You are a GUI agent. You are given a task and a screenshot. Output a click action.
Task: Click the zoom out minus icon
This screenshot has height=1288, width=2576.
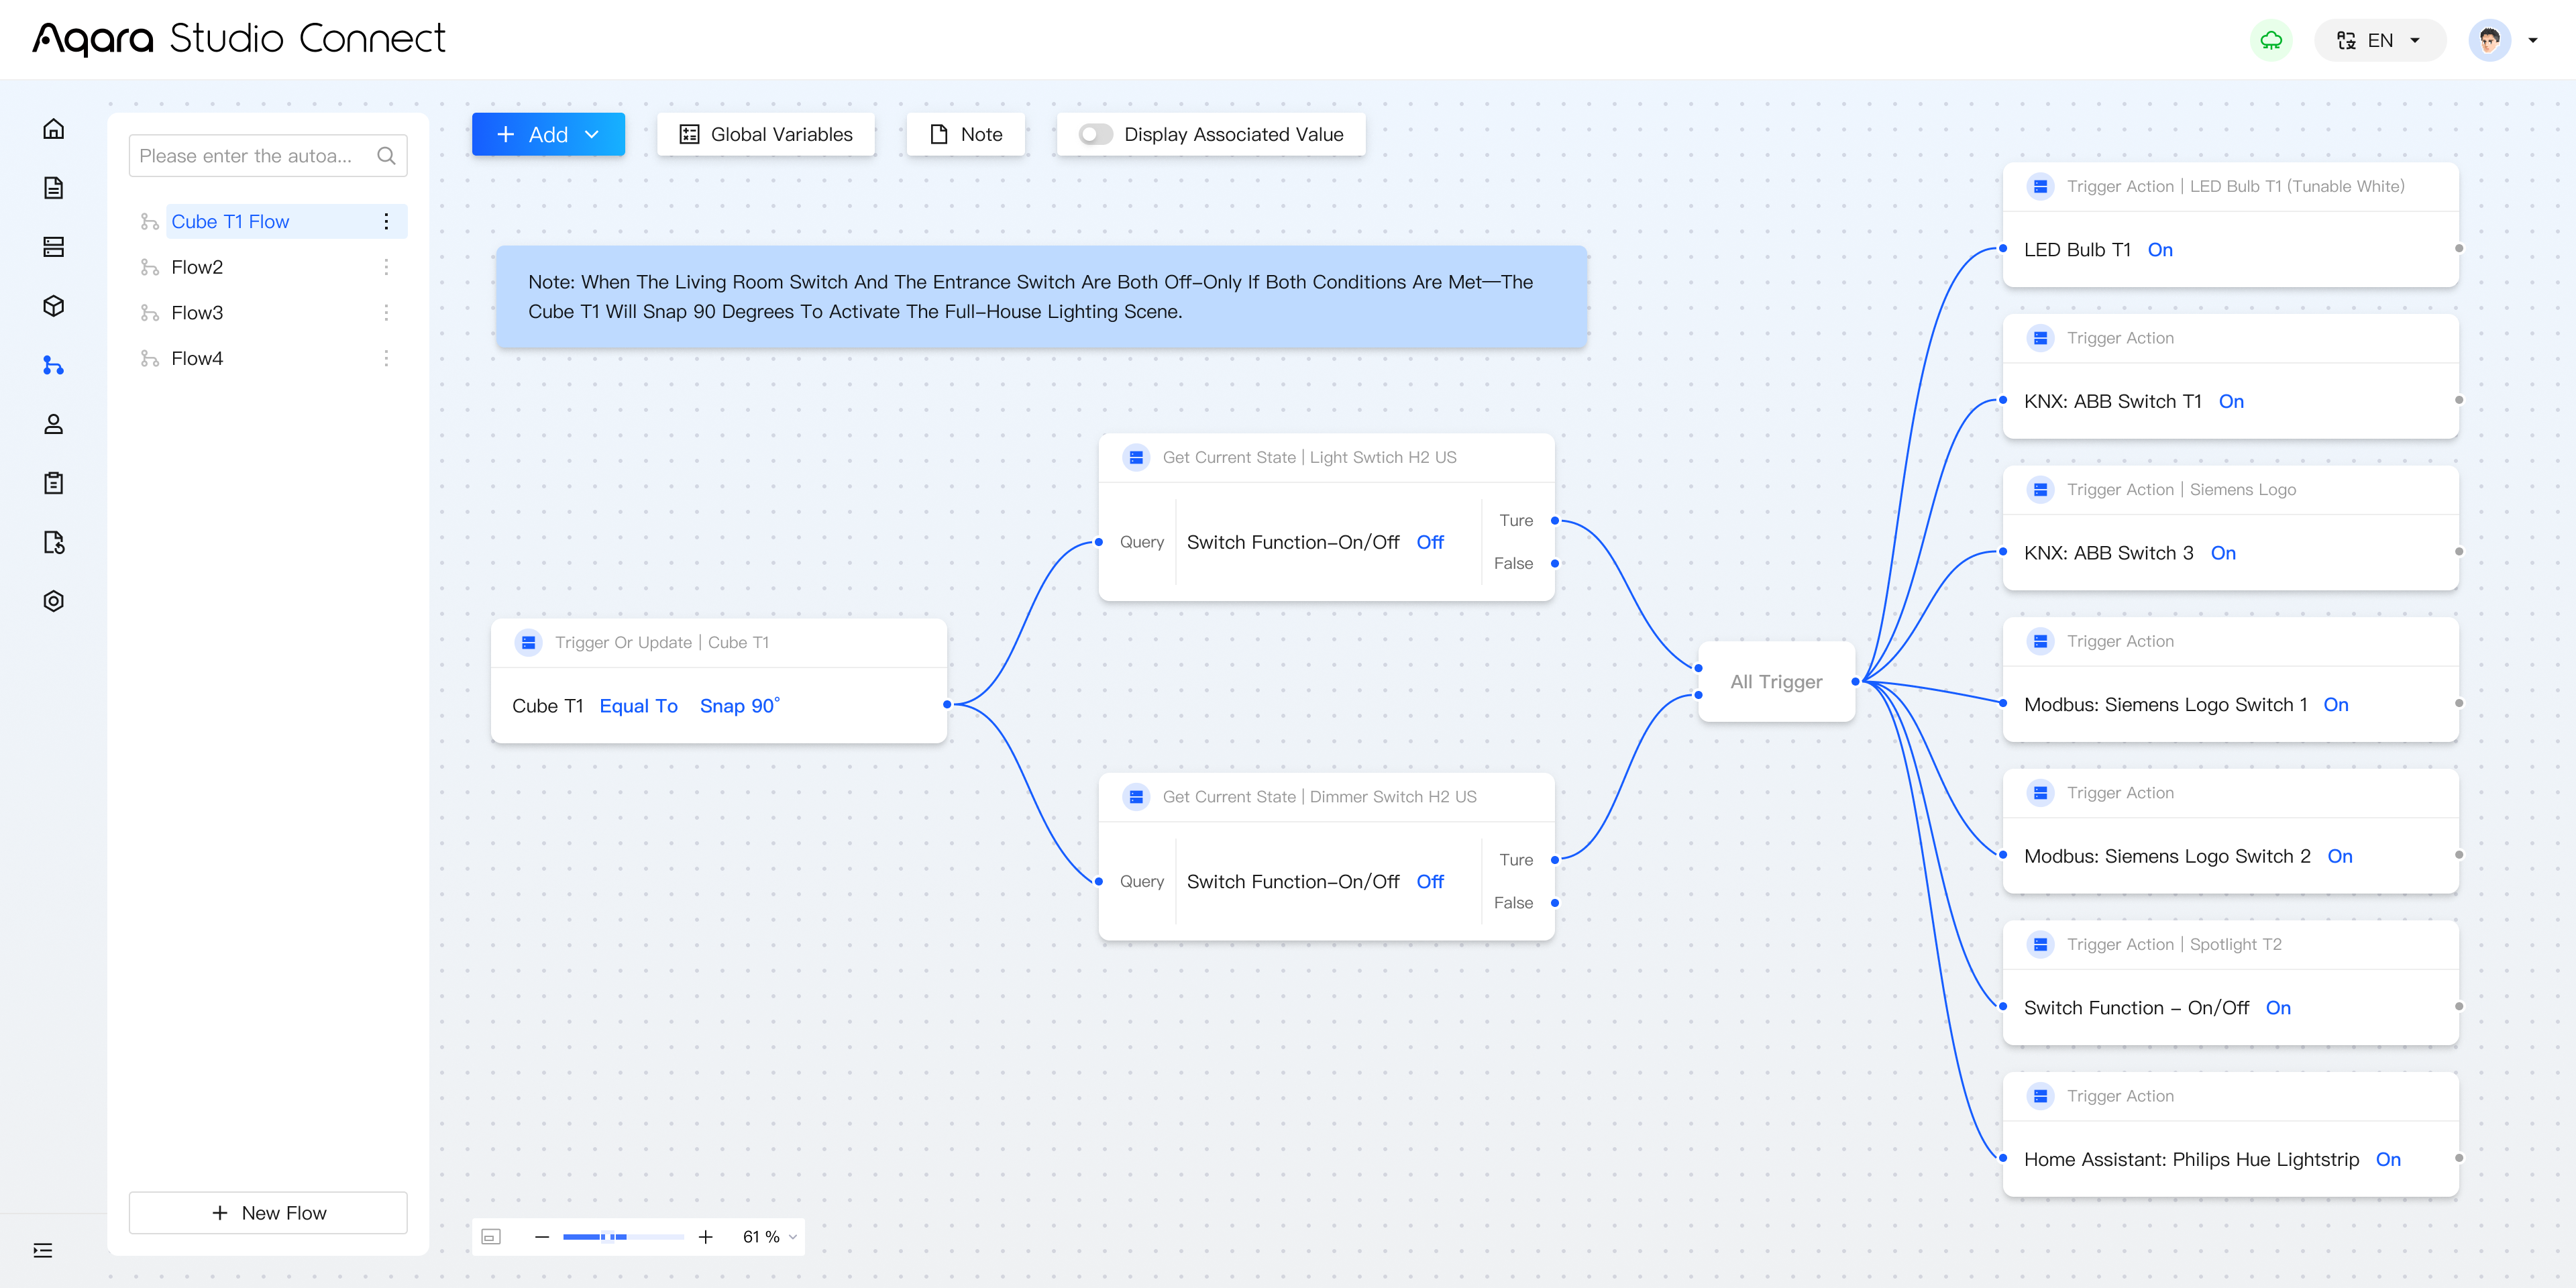pyautogui.click(x=542, y=1237)
